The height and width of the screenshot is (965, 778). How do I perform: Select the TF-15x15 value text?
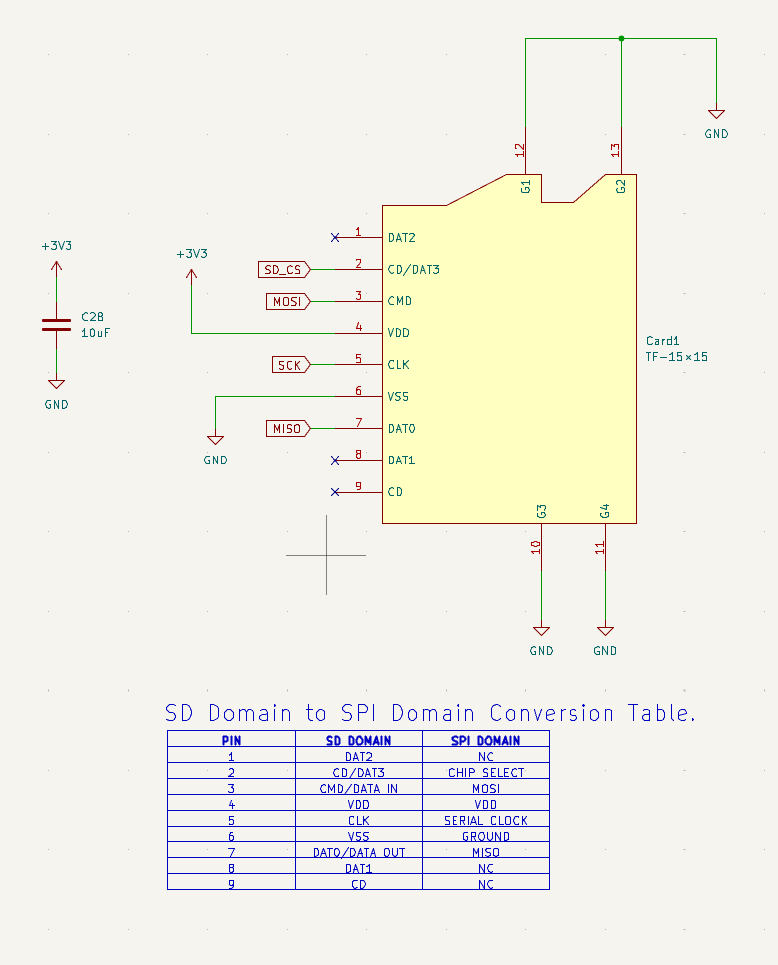[x=677, y=357]
